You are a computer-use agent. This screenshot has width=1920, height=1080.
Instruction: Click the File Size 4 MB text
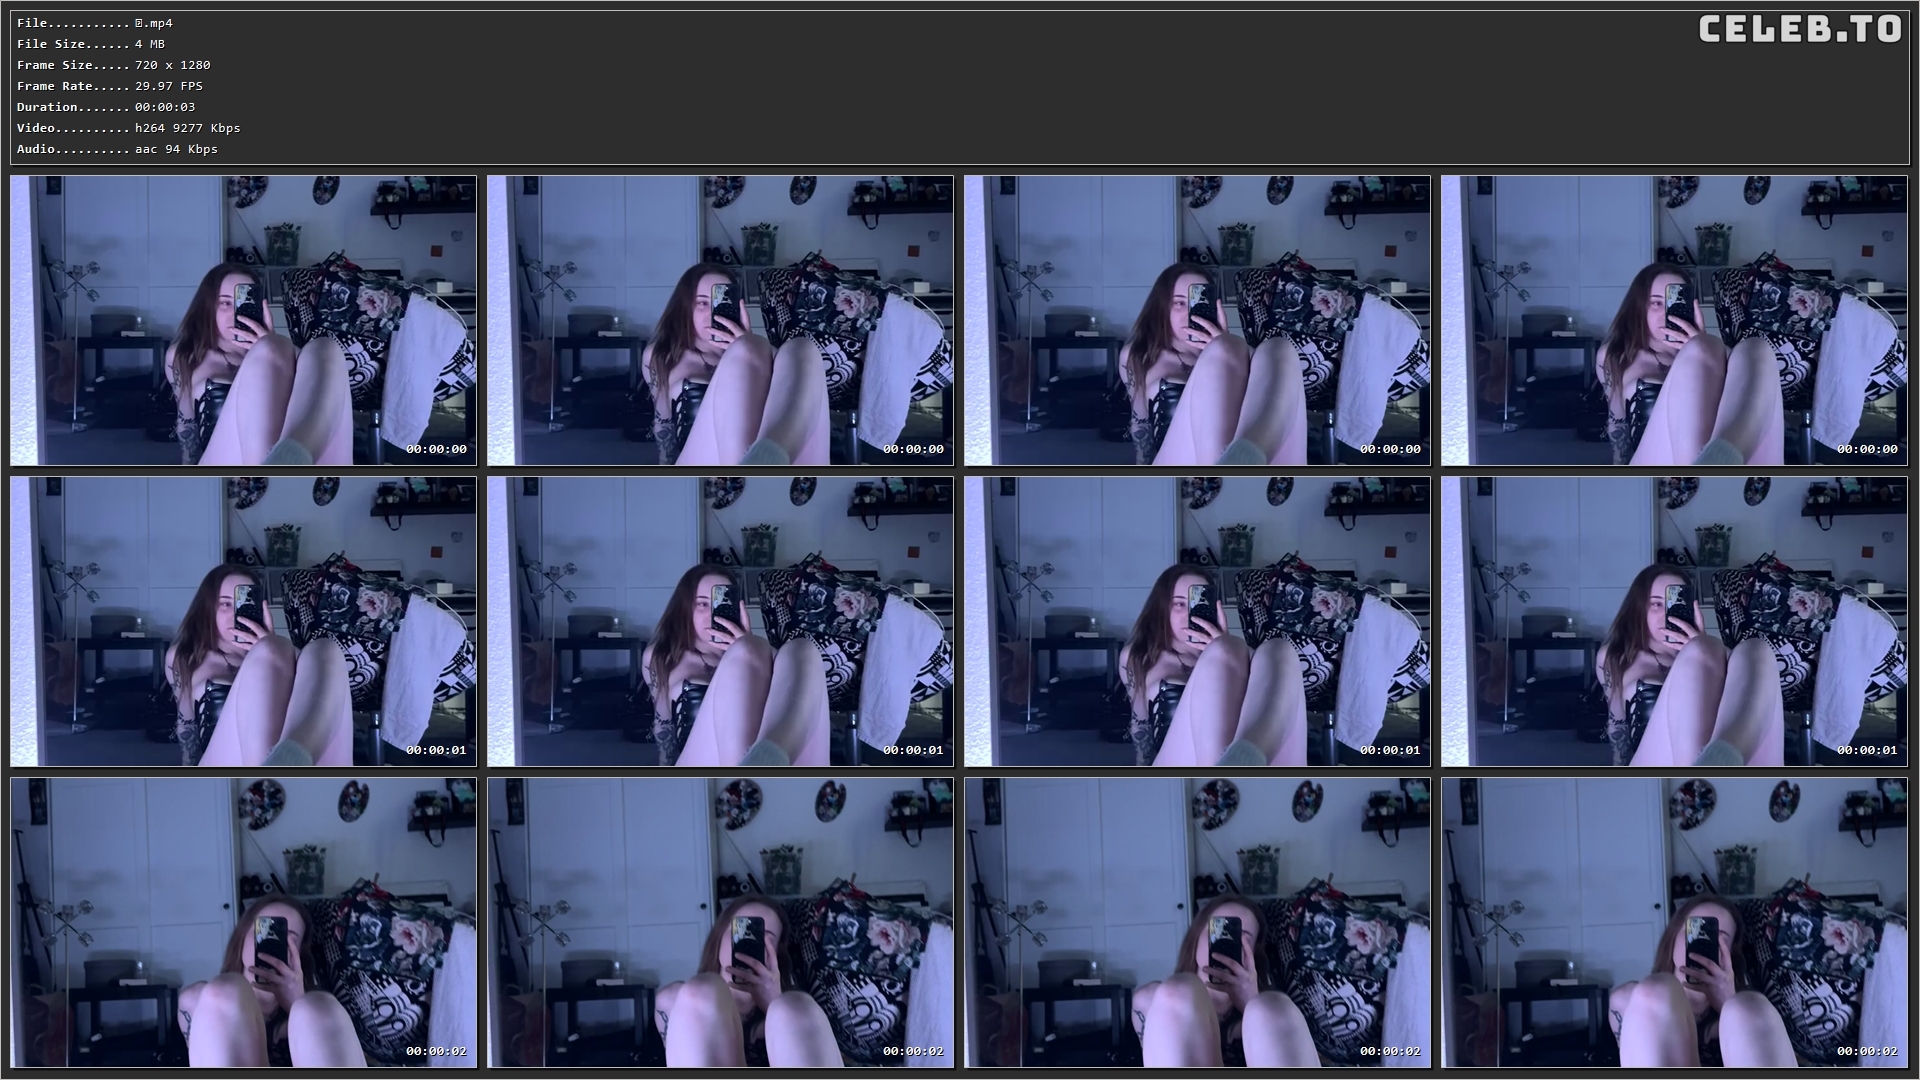(91, 44)
